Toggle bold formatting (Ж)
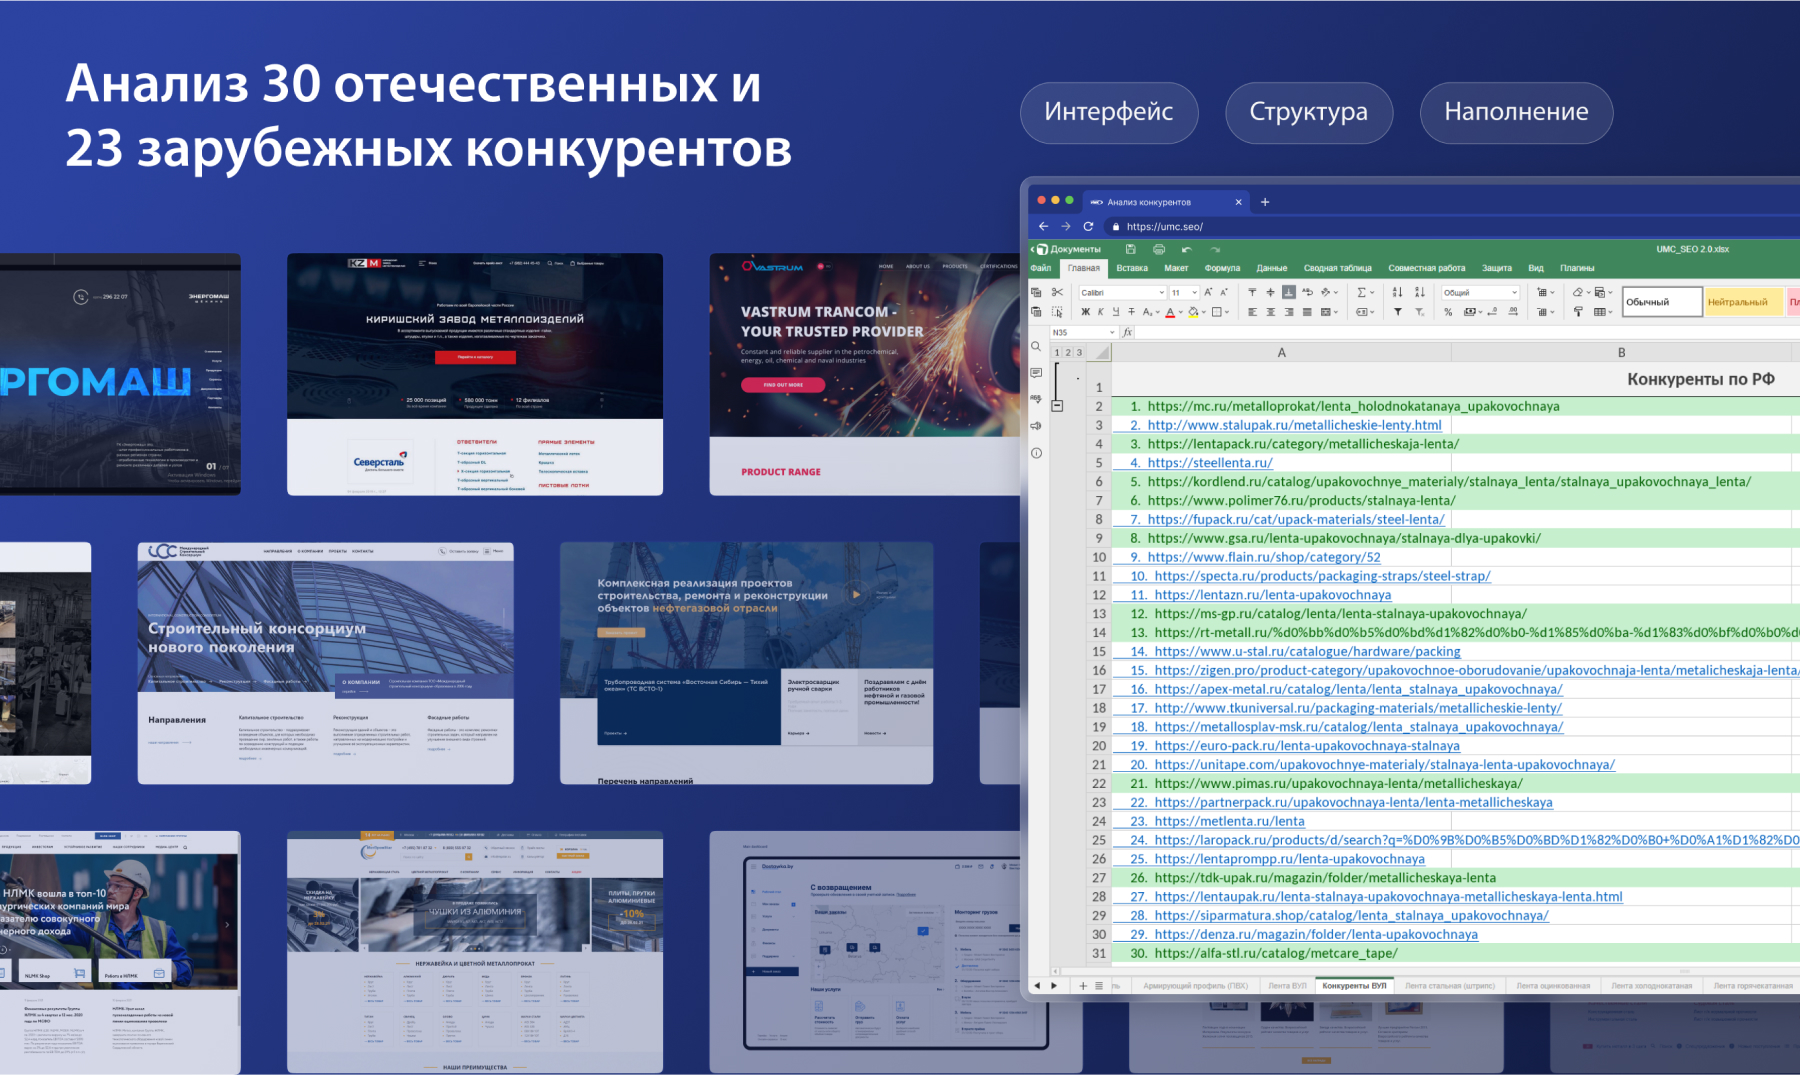The image size is (1800, 1075). click(1086, 312)
